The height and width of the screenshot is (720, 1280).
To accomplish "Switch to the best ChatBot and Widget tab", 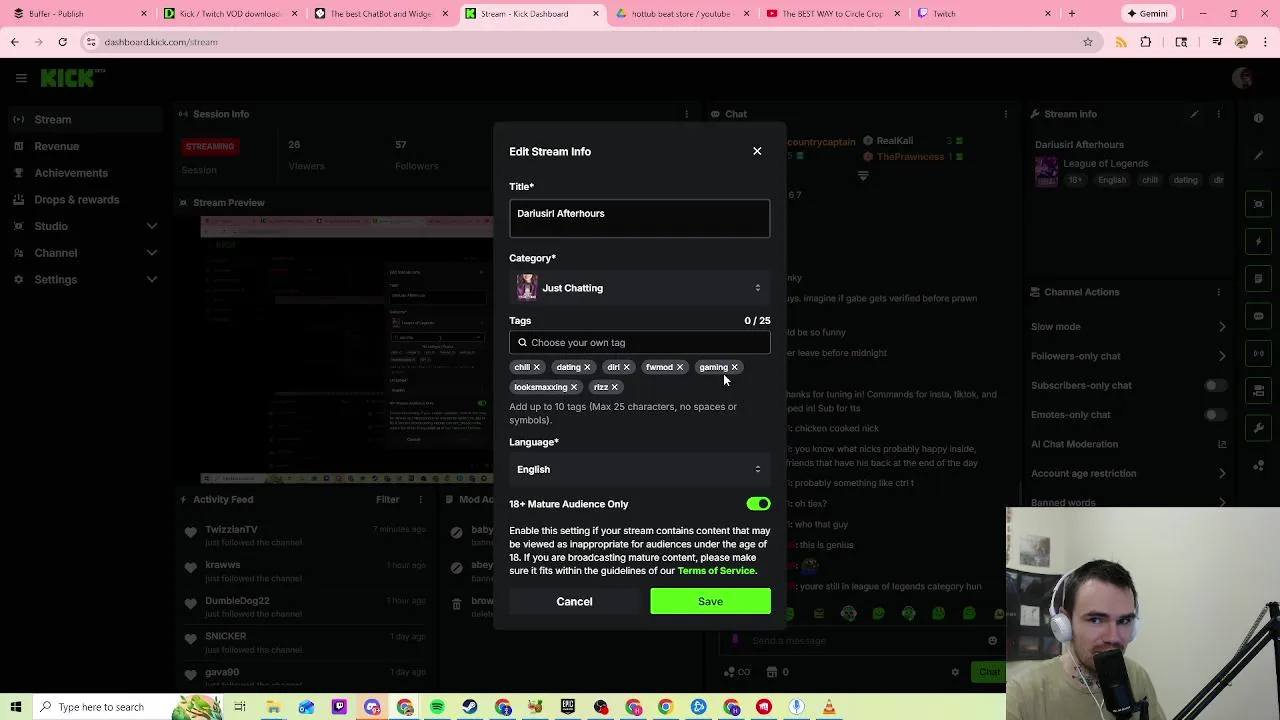I will click(380, 14).
